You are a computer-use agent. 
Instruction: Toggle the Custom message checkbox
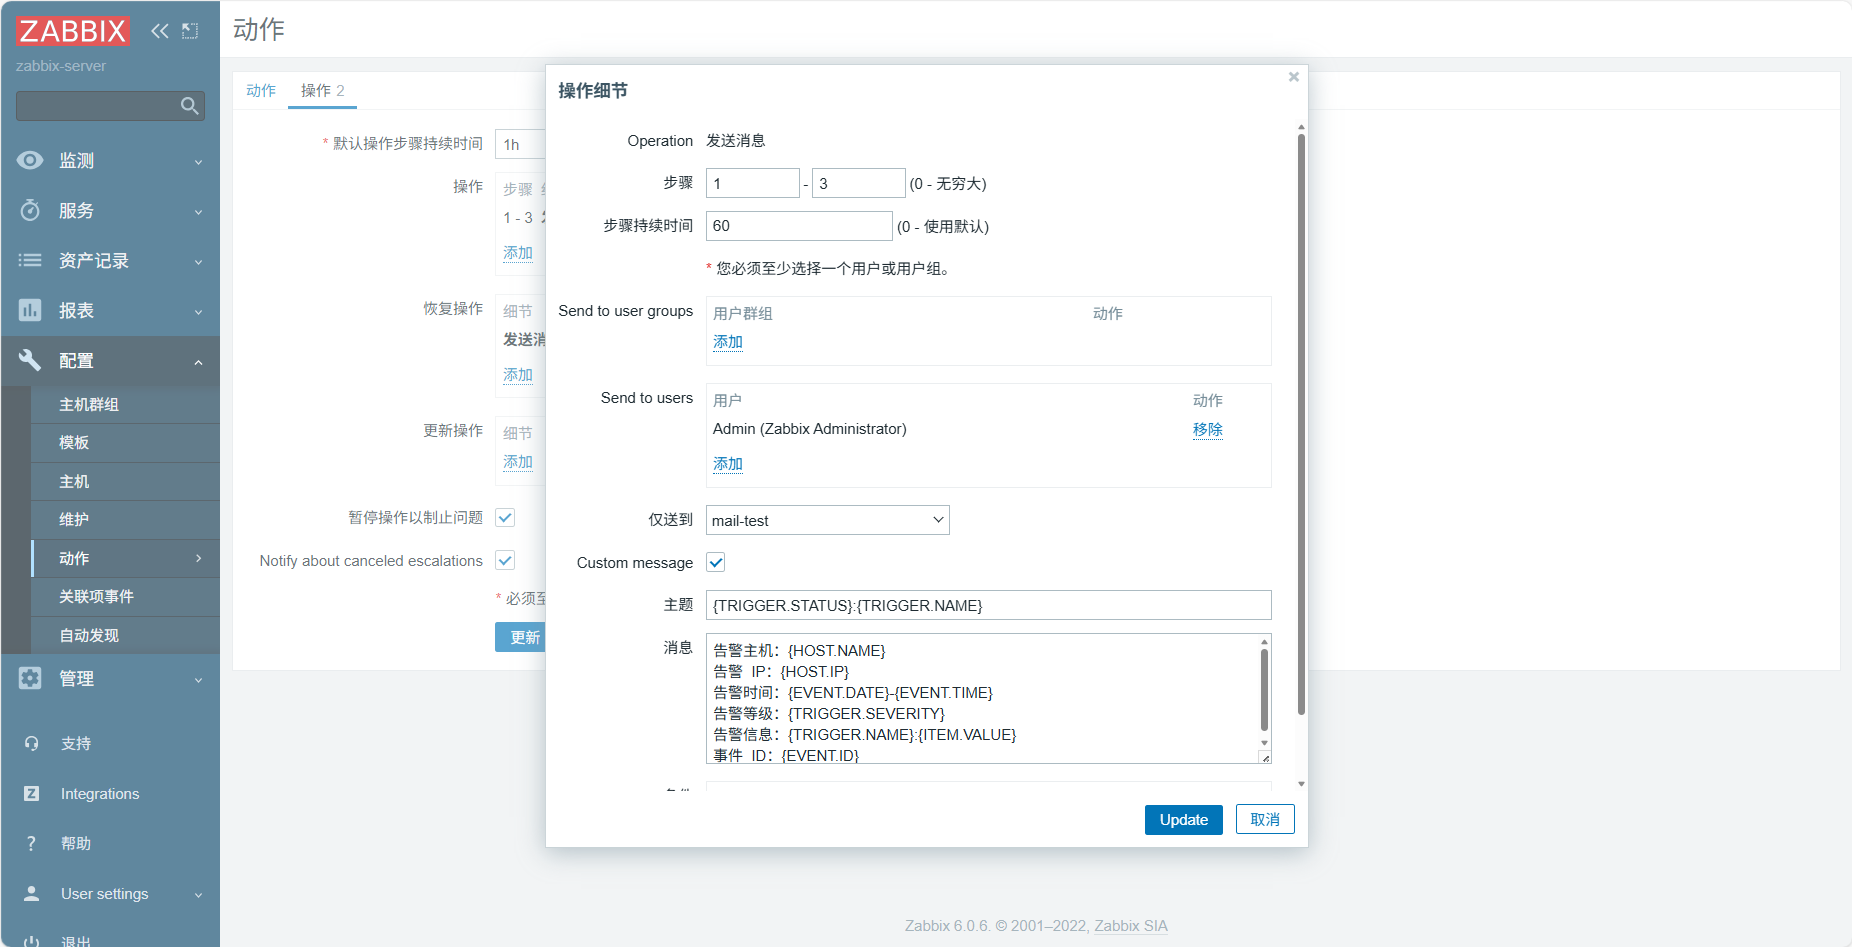716,562
